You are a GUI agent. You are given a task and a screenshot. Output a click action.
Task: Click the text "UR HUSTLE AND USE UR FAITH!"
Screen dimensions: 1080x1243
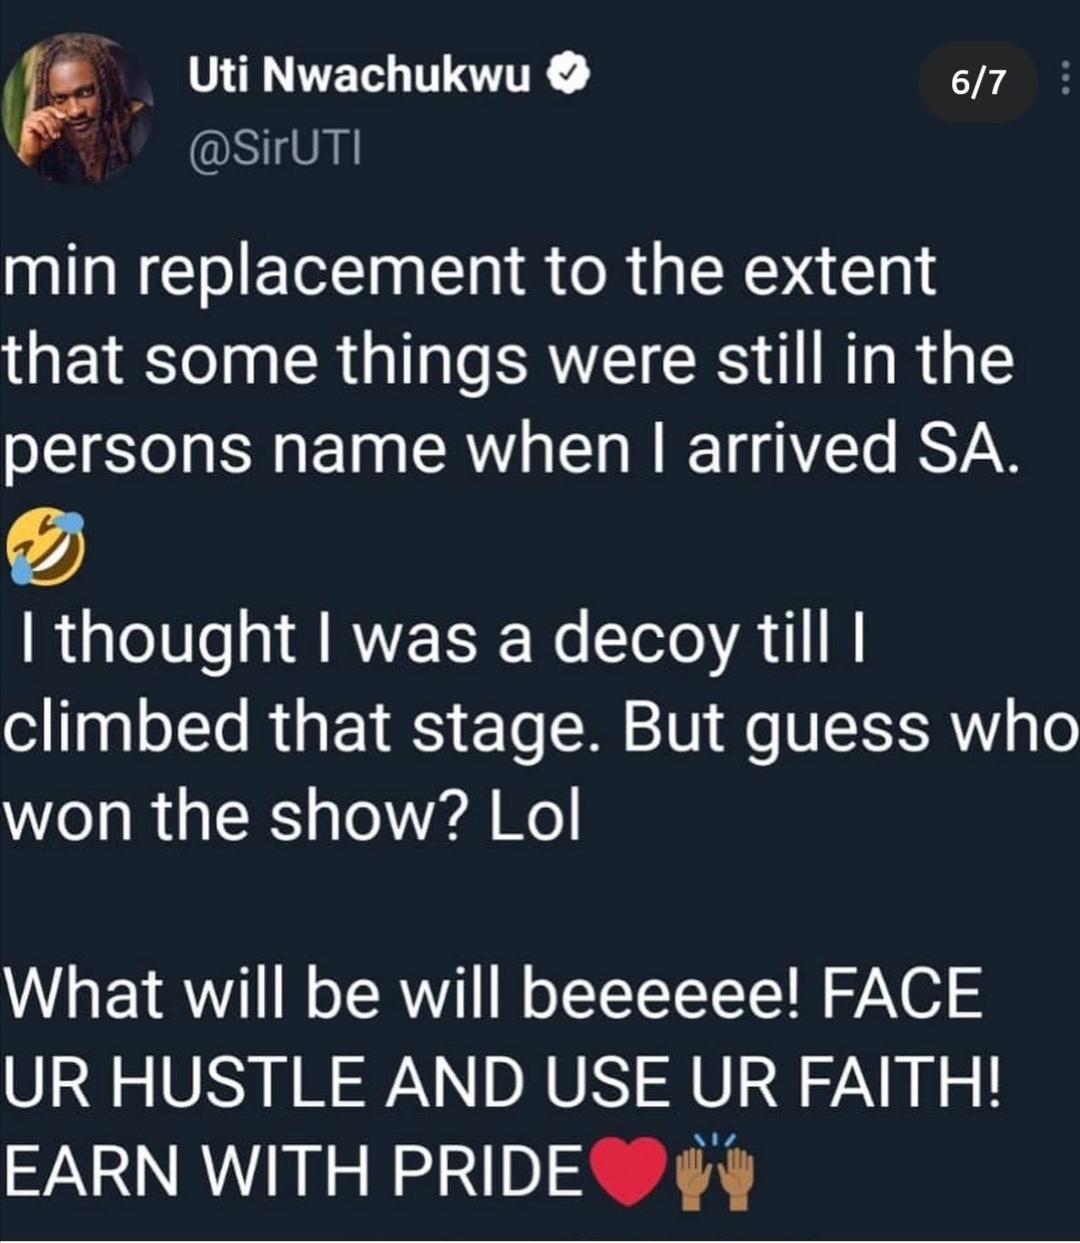coord(500,1084)
